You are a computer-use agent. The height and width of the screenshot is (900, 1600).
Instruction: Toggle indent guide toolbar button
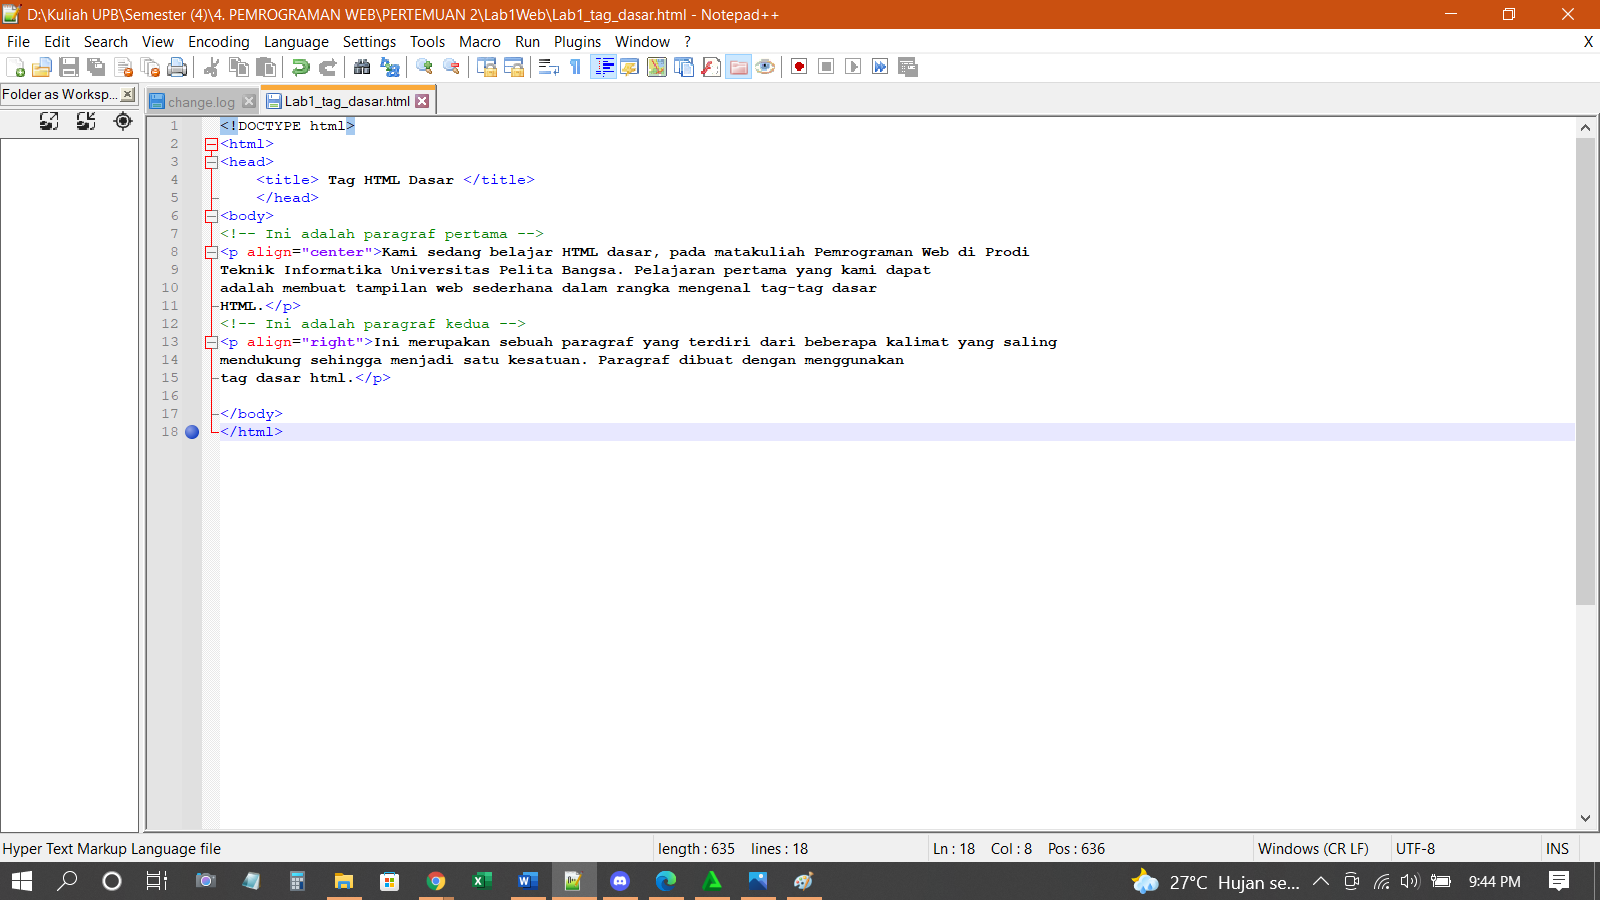(603, 67)
